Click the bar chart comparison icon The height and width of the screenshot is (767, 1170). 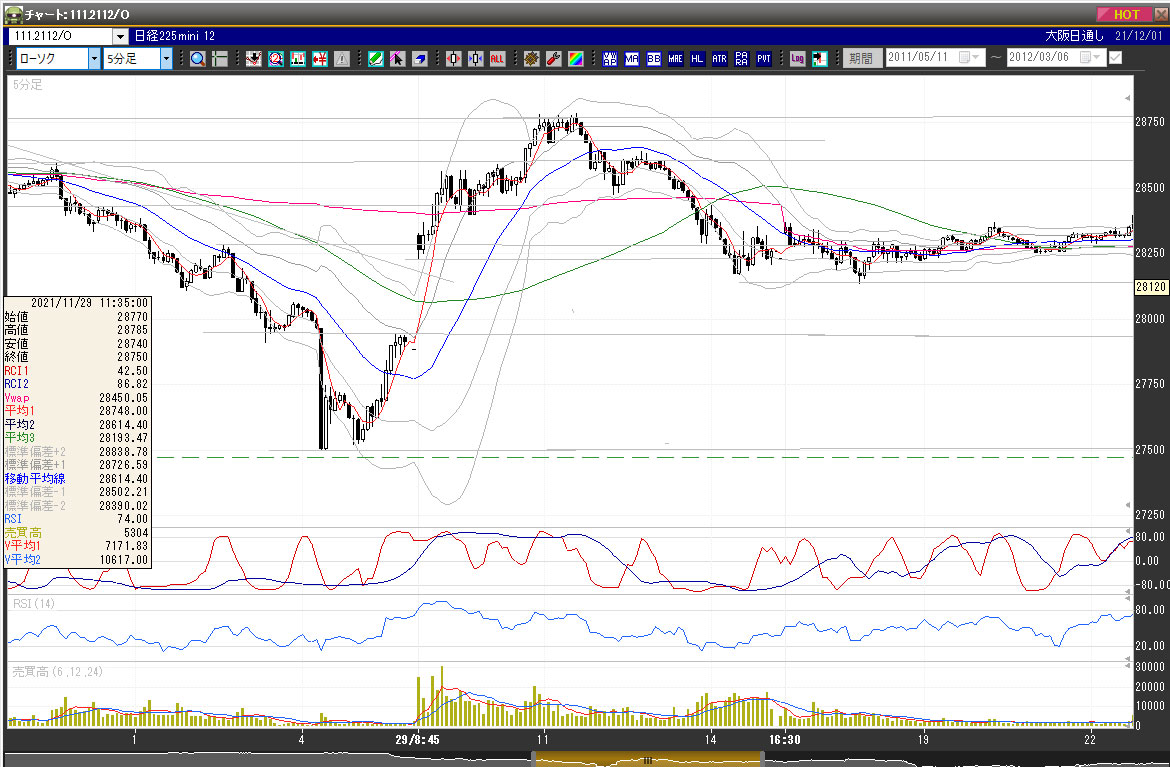[298, 59]
